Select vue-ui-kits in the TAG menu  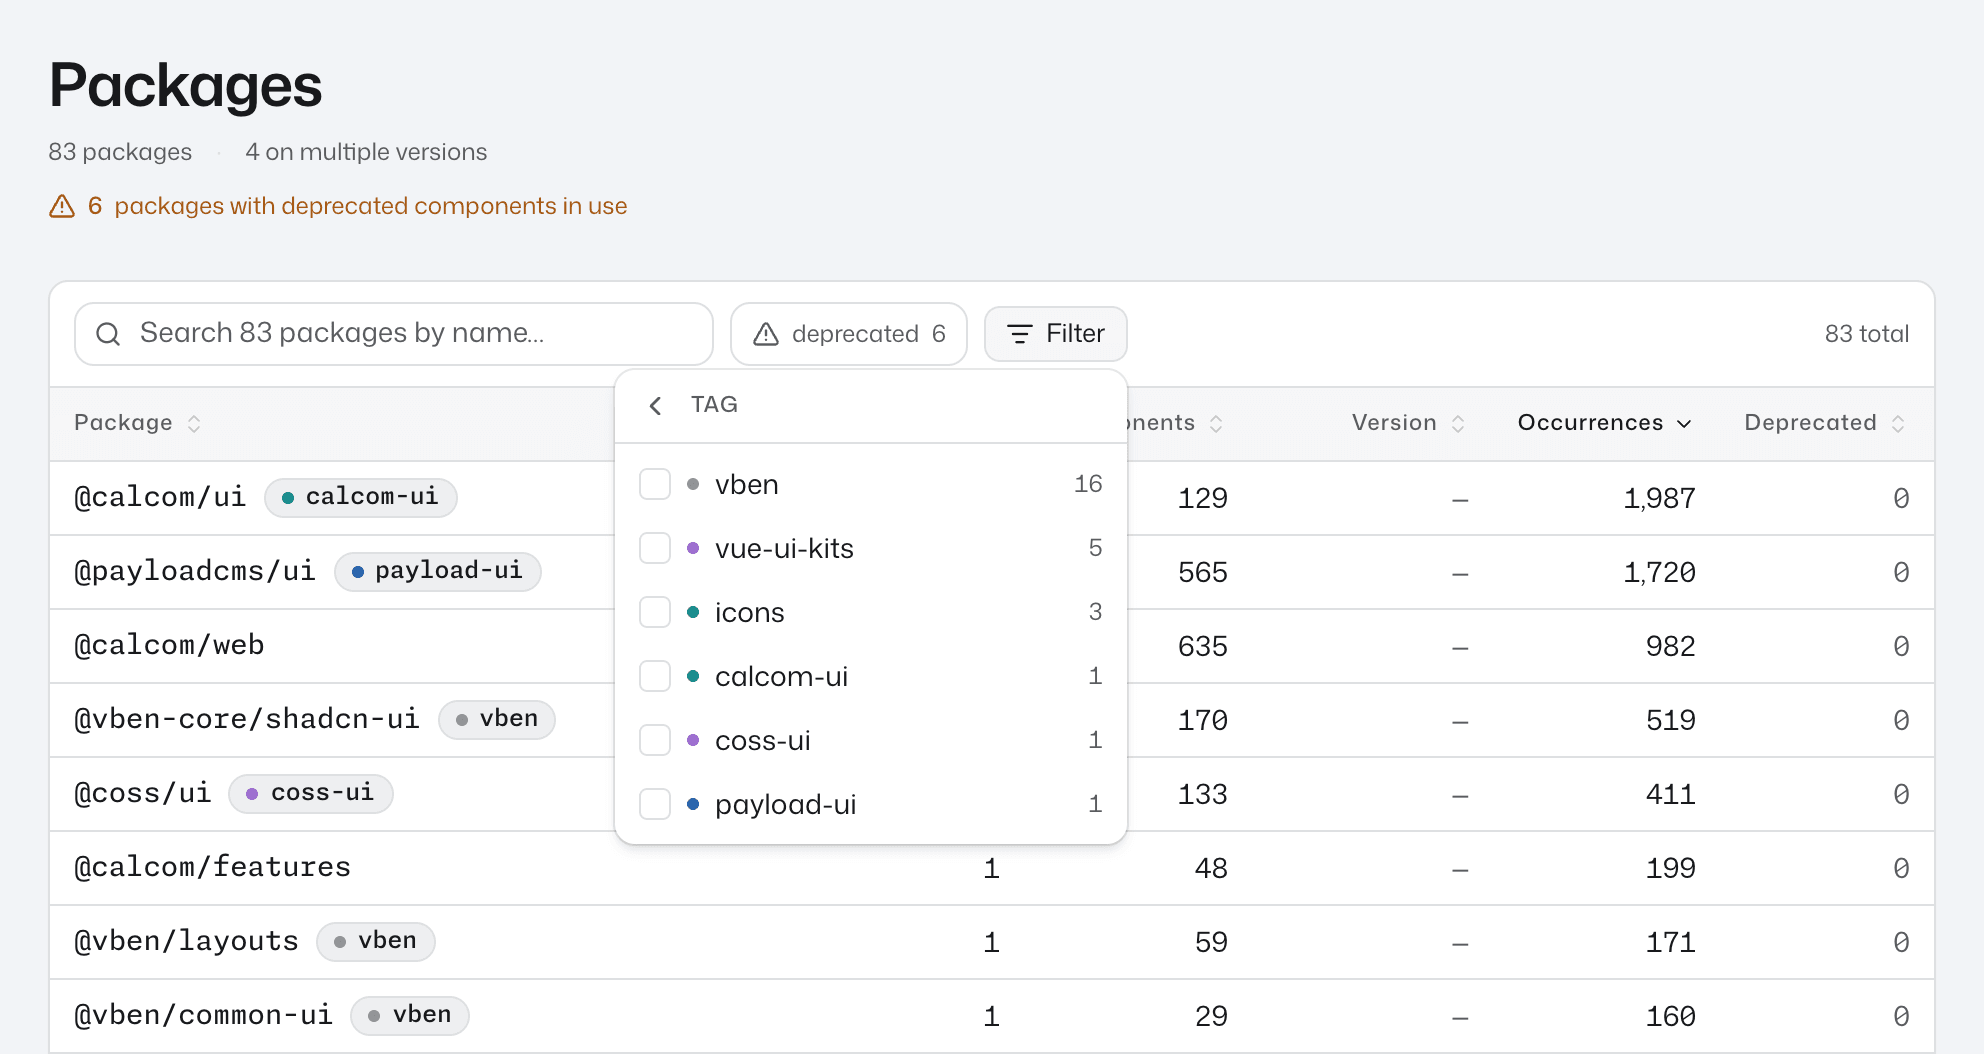(870, 548)
